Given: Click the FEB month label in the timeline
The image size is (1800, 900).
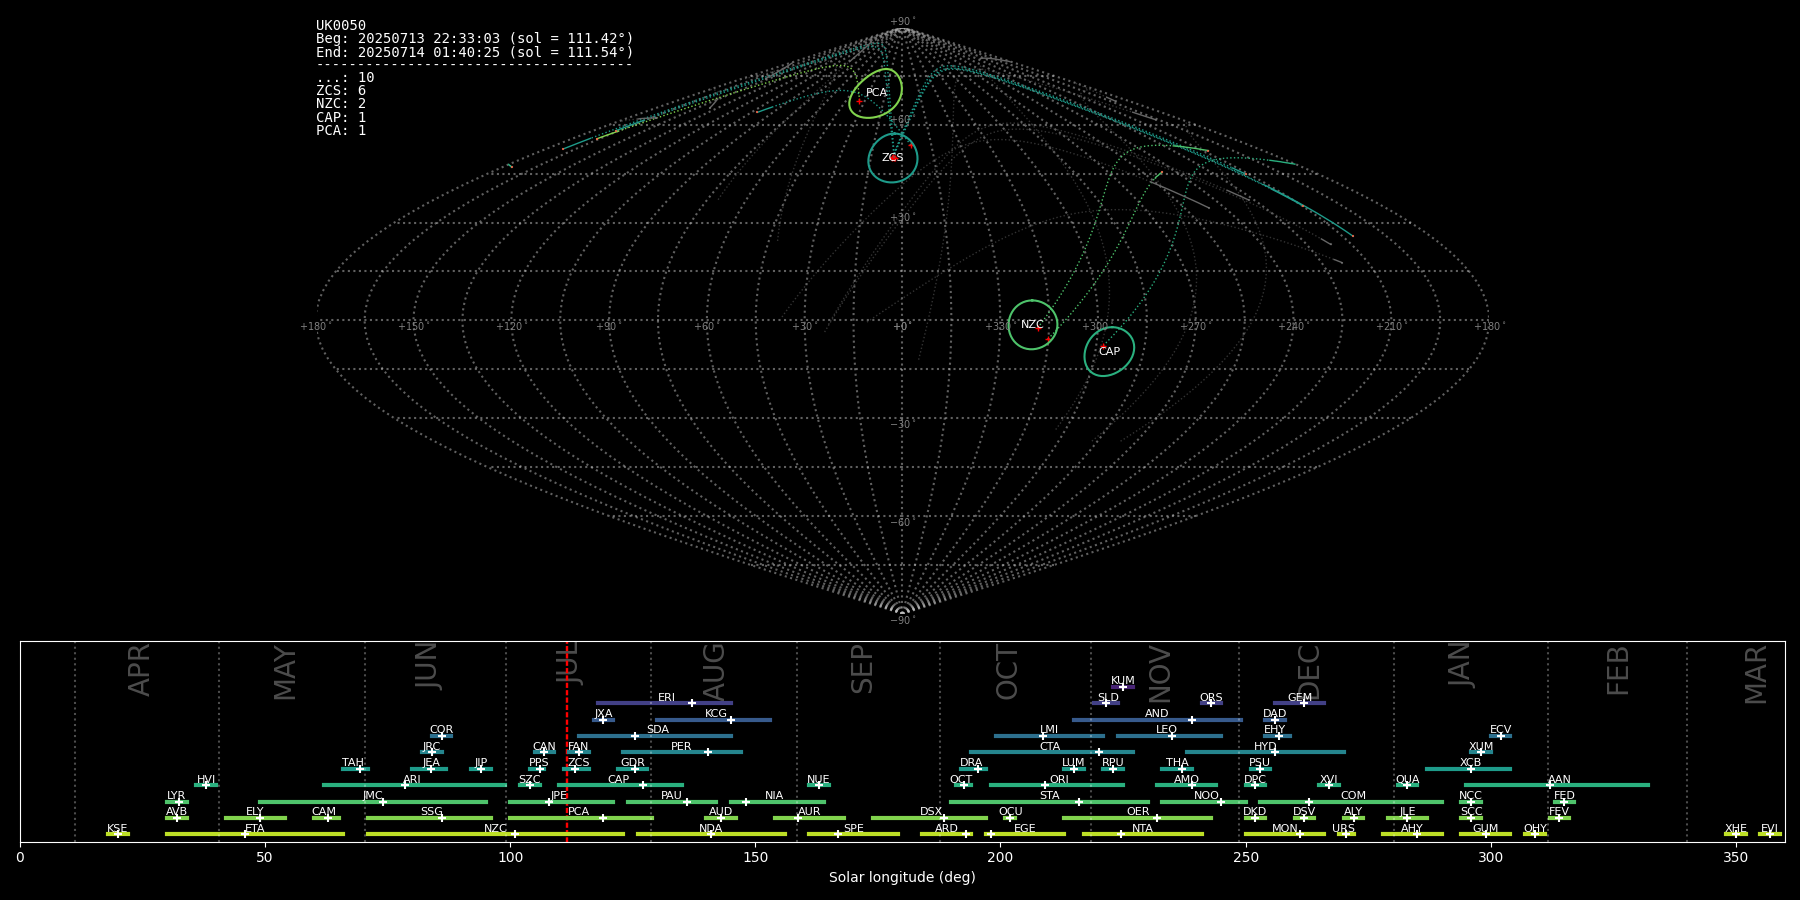Looking at the screenshot, I should tap(1618, 670).
